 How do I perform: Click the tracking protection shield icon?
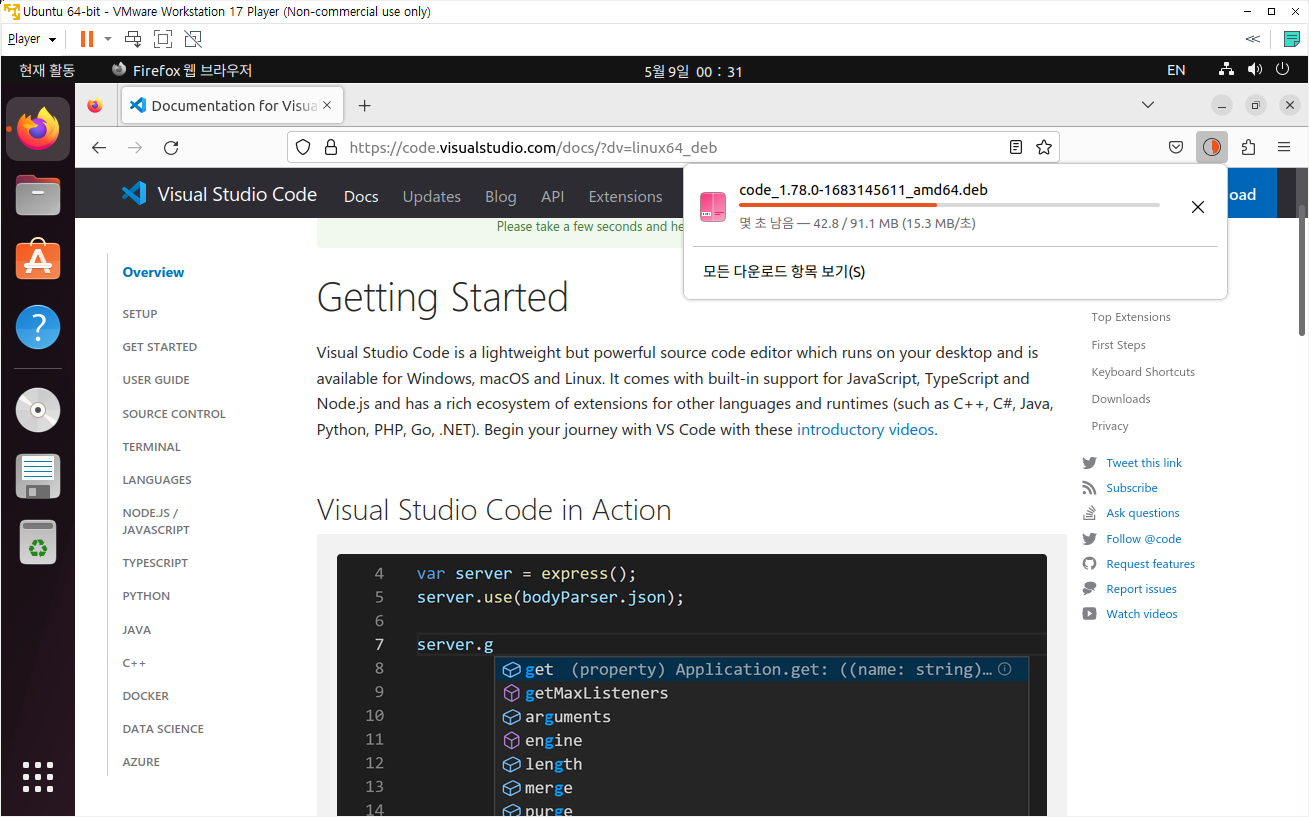tap(305, 147)
